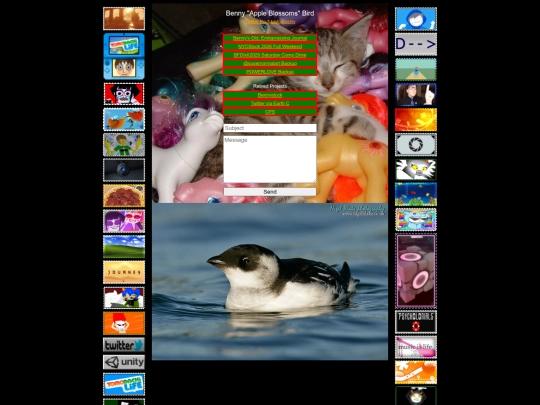This screenshot has width=540, height=405.
Task: Open the dark Portal core blue-eye stamp
Action: click(x=124, y=170)
